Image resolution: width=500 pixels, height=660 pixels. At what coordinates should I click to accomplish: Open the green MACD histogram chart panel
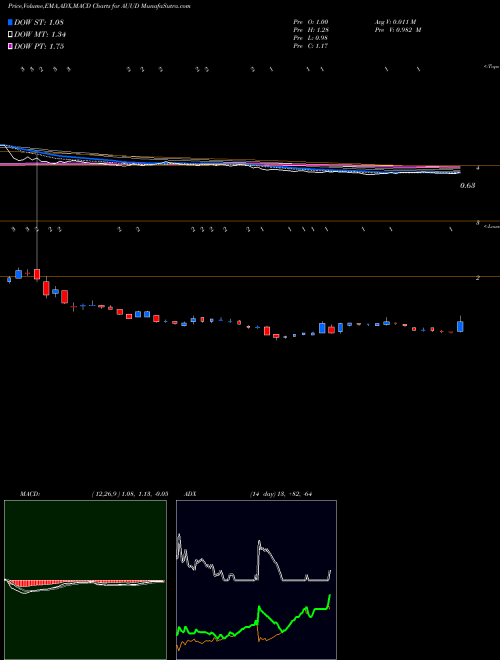point(85,580)
